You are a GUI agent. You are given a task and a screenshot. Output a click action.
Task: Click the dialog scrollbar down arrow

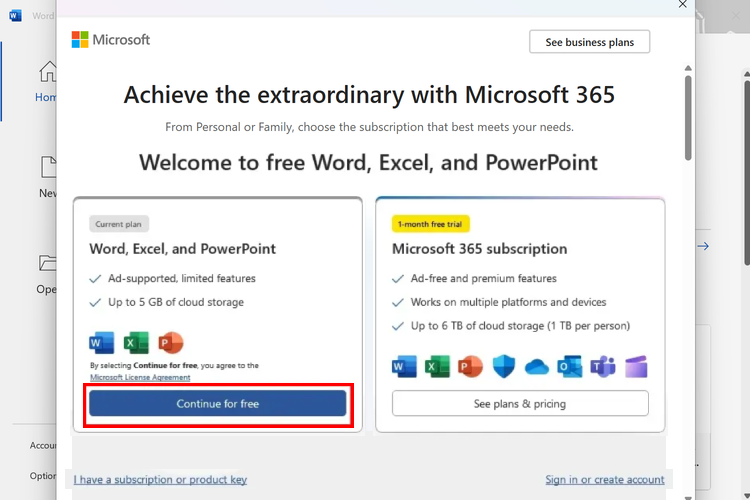[688, 497]
